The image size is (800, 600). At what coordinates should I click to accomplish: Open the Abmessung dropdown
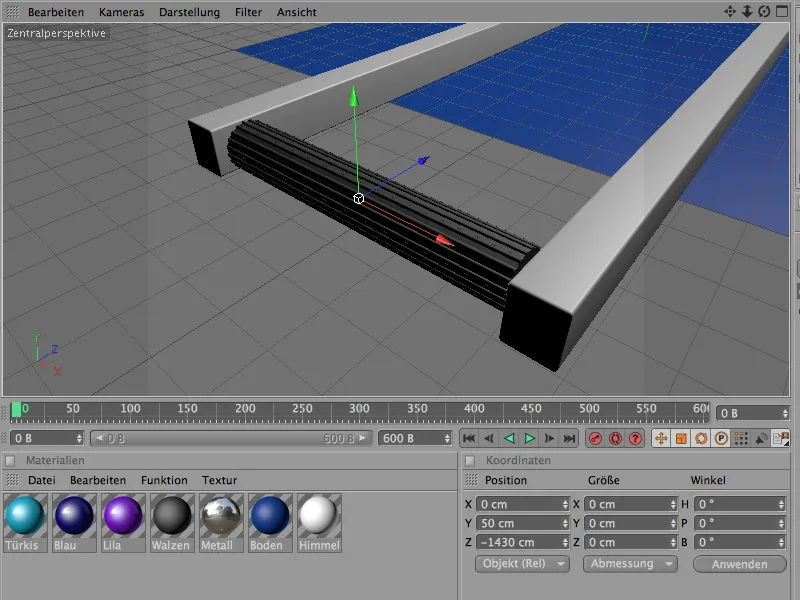click(629, 564)
